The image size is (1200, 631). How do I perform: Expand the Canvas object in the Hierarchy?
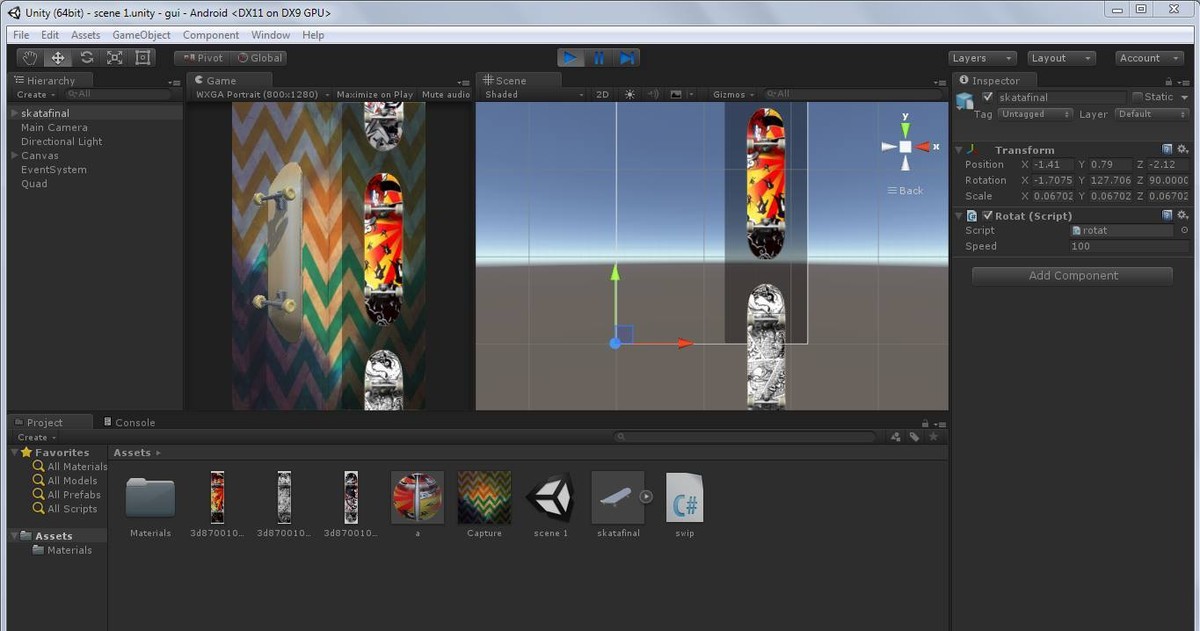point(14,156)
